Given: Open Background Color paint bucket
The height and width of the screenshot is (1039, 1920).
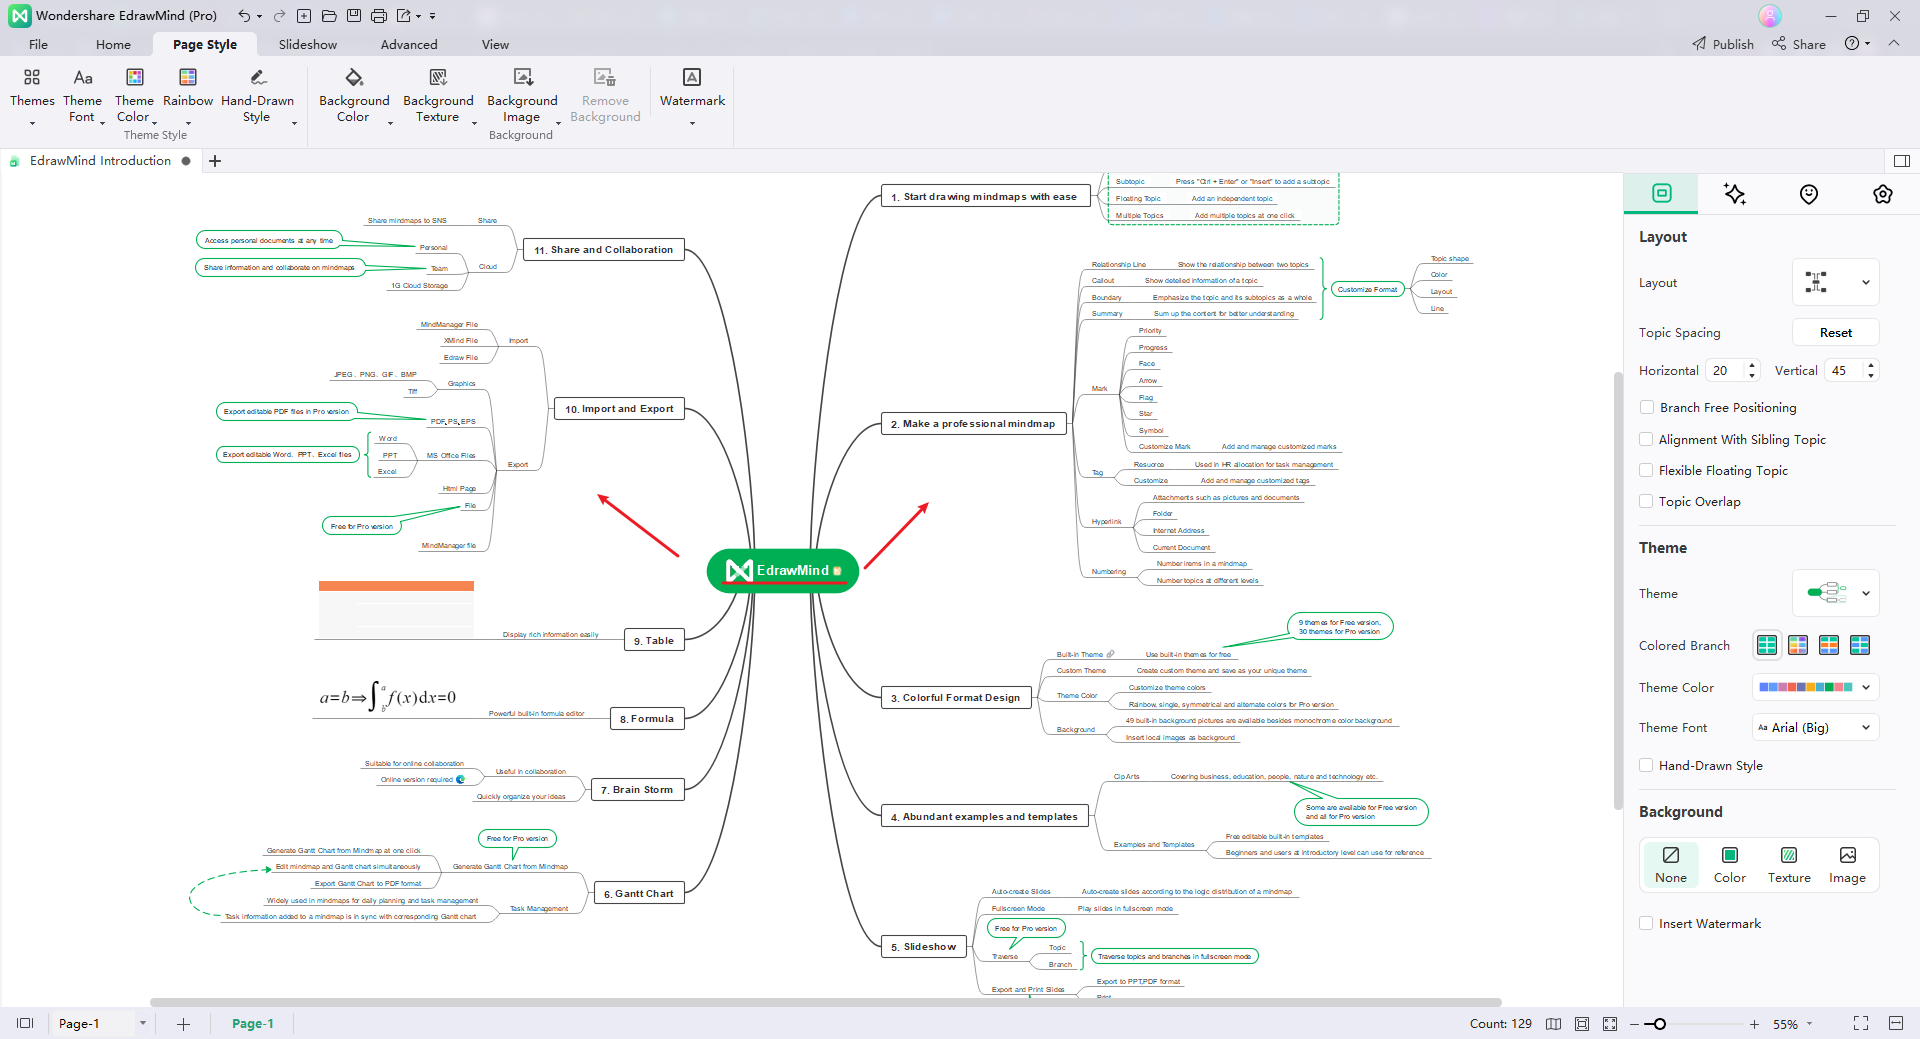Looking at the screenshot, I should (354, 78).
